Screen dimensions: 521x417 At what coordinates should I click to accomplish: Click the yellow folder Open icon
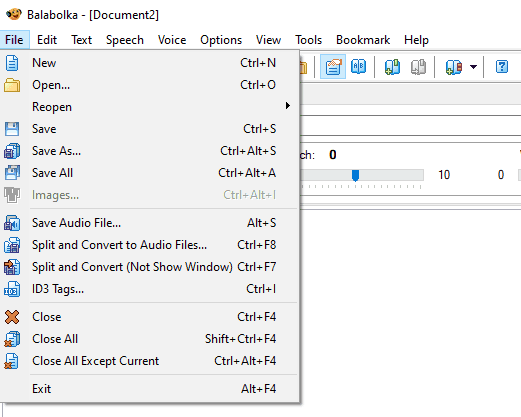12,85
